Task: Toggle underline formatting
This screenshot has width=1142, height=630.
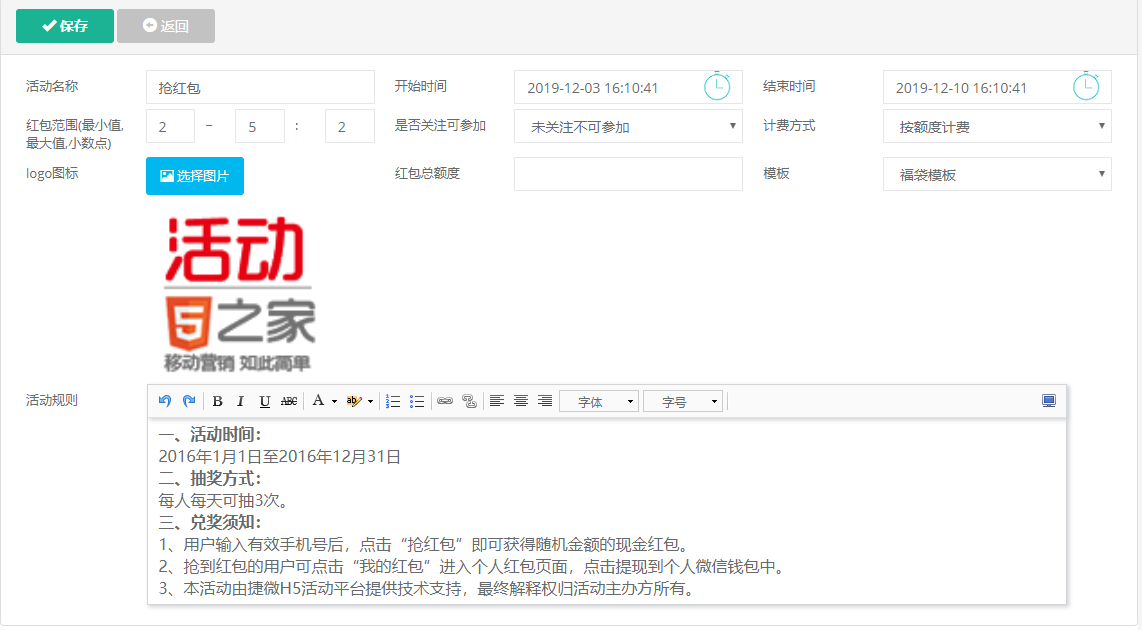Action: (x=264, y=401)
